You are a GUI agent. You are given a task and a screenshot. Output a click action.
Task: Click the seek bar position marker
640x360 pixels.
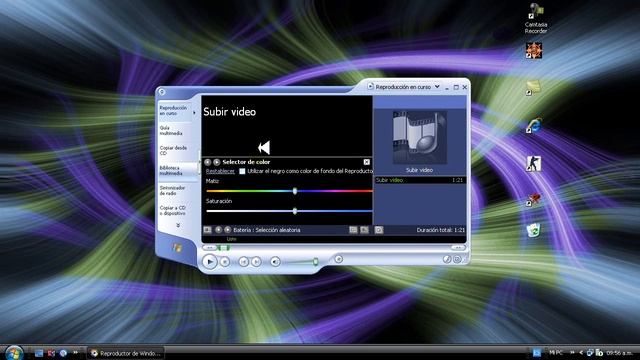click(224, 247)
